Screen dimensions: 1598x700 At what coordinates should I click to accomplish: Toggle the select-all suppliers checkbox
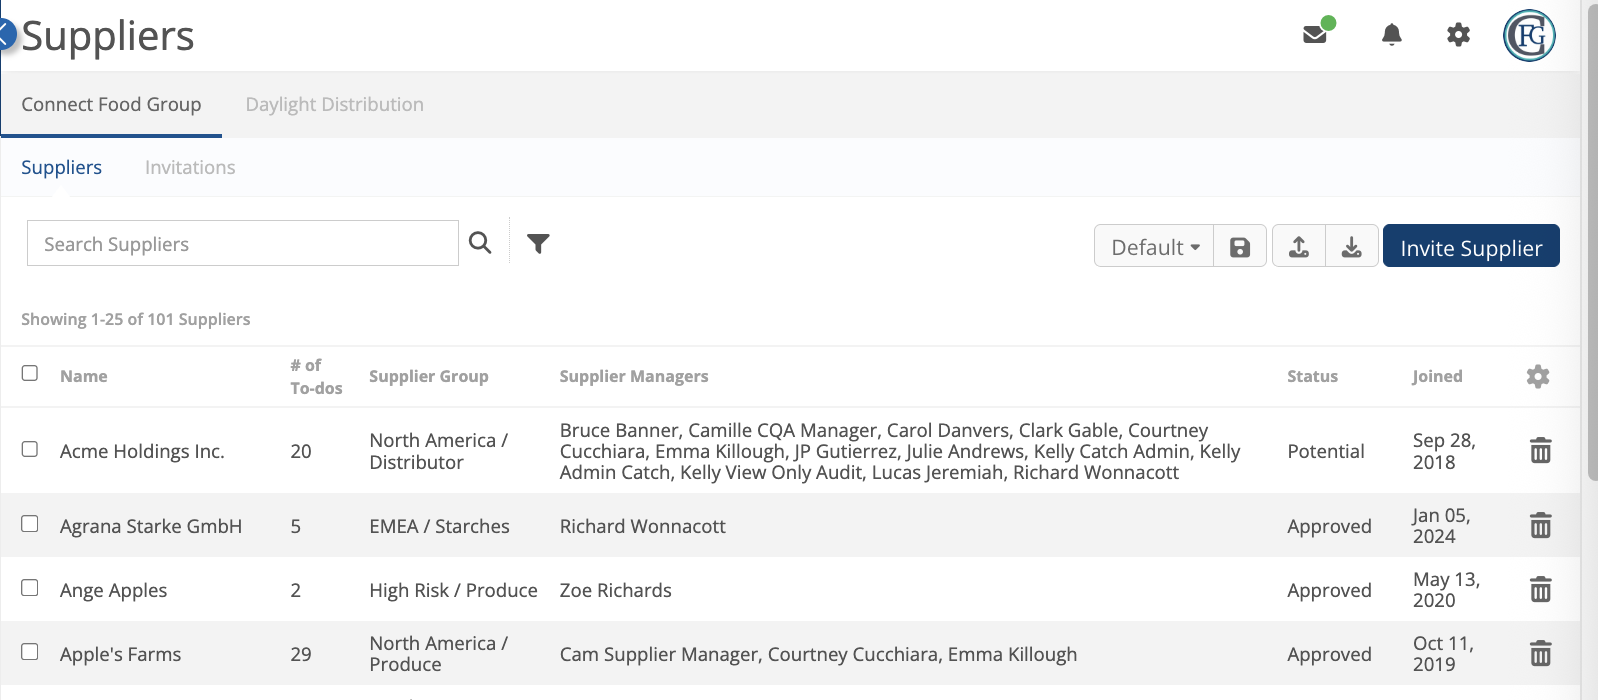(30, 373)
